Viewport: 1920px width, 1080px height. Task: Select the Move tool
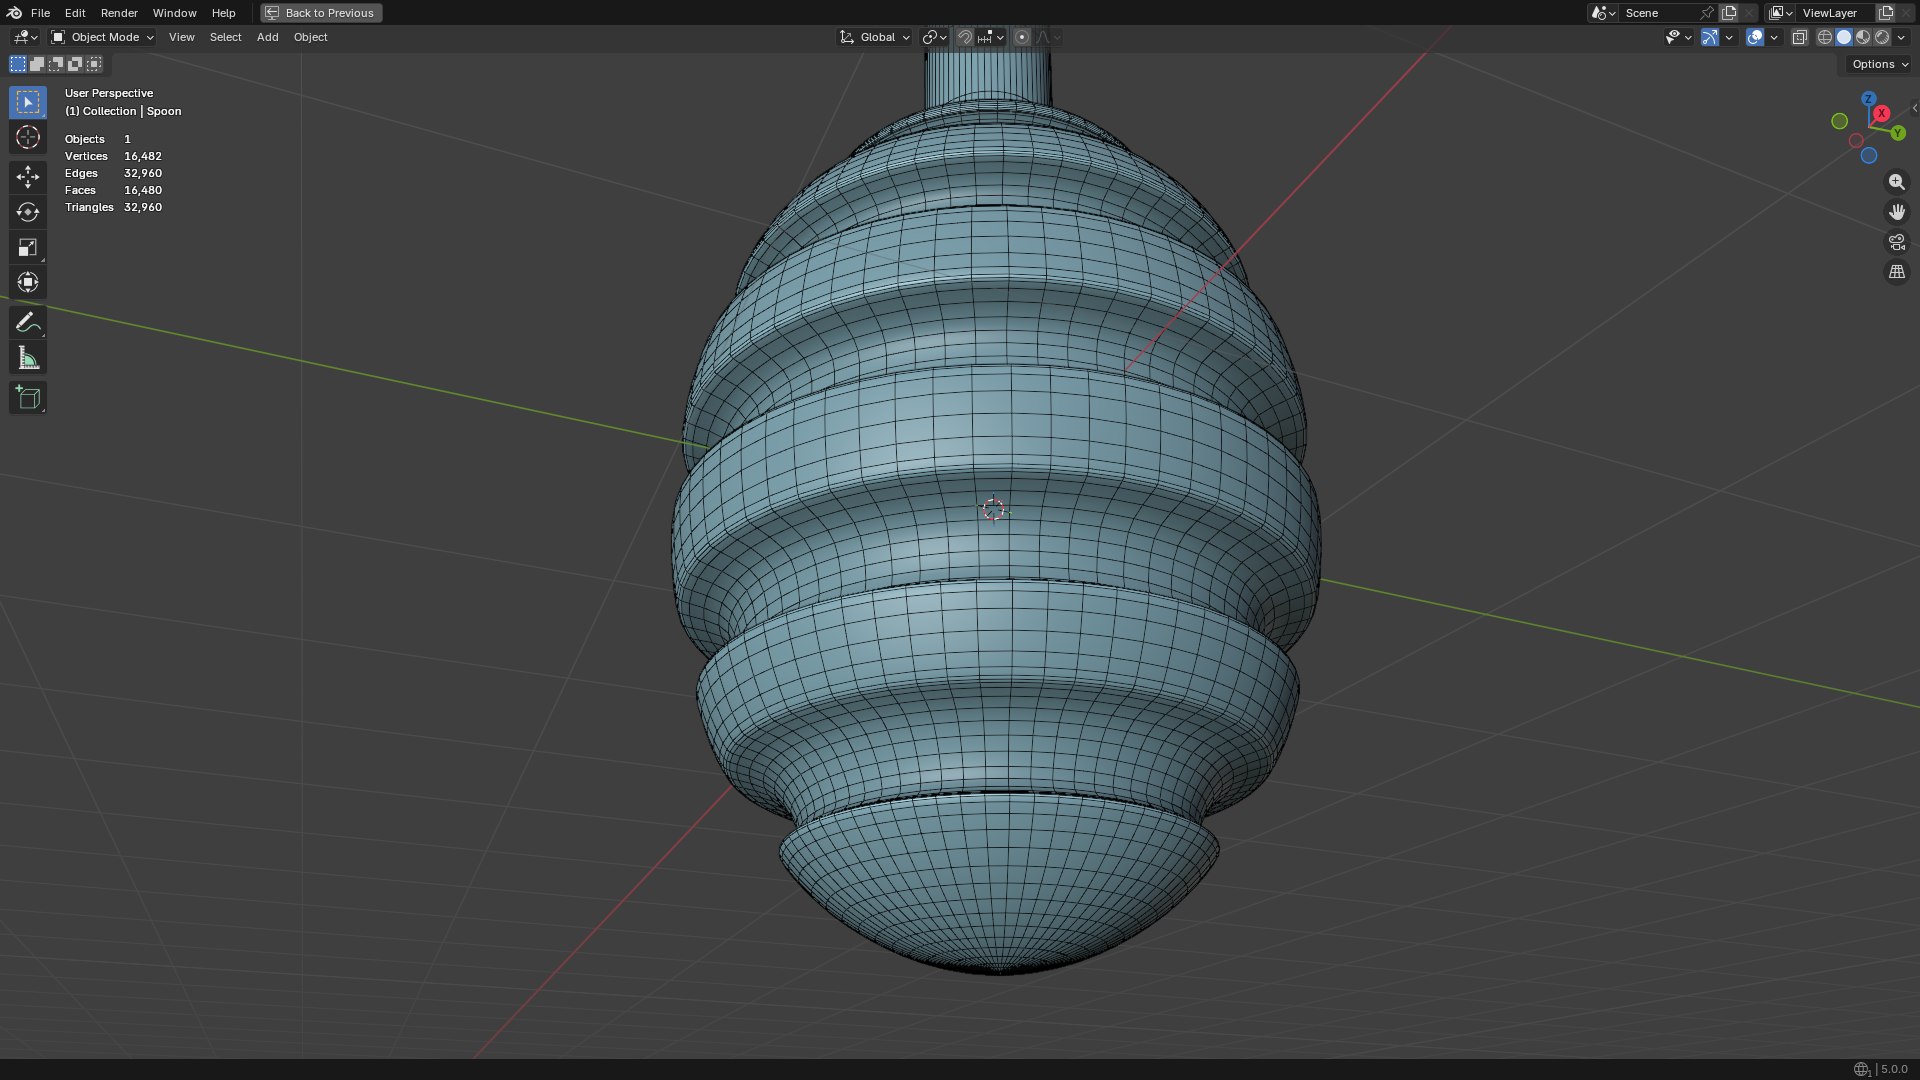pyautogui.click(x=28, y=177)
